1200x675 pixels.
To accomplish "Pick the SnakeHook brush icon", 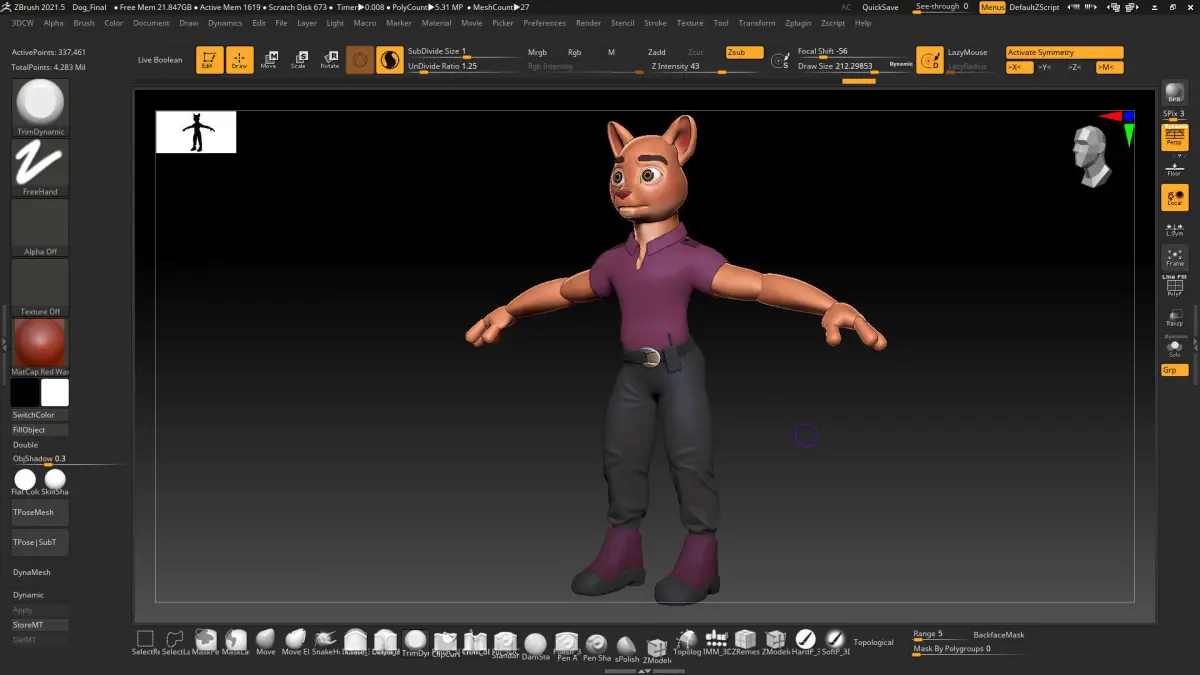I will click(325, 642).
